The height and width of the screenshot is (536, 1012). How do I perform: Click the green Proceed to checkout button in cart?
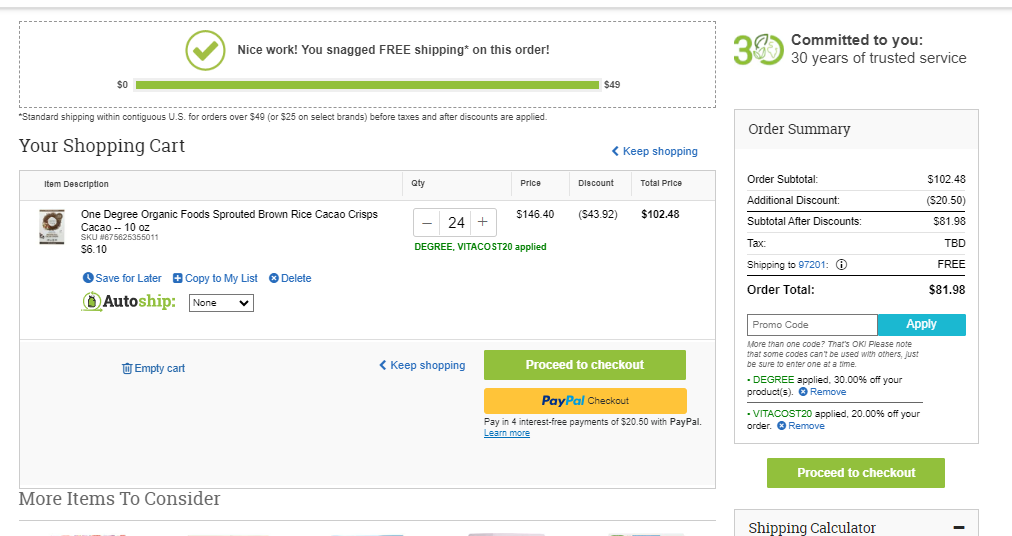585,365
